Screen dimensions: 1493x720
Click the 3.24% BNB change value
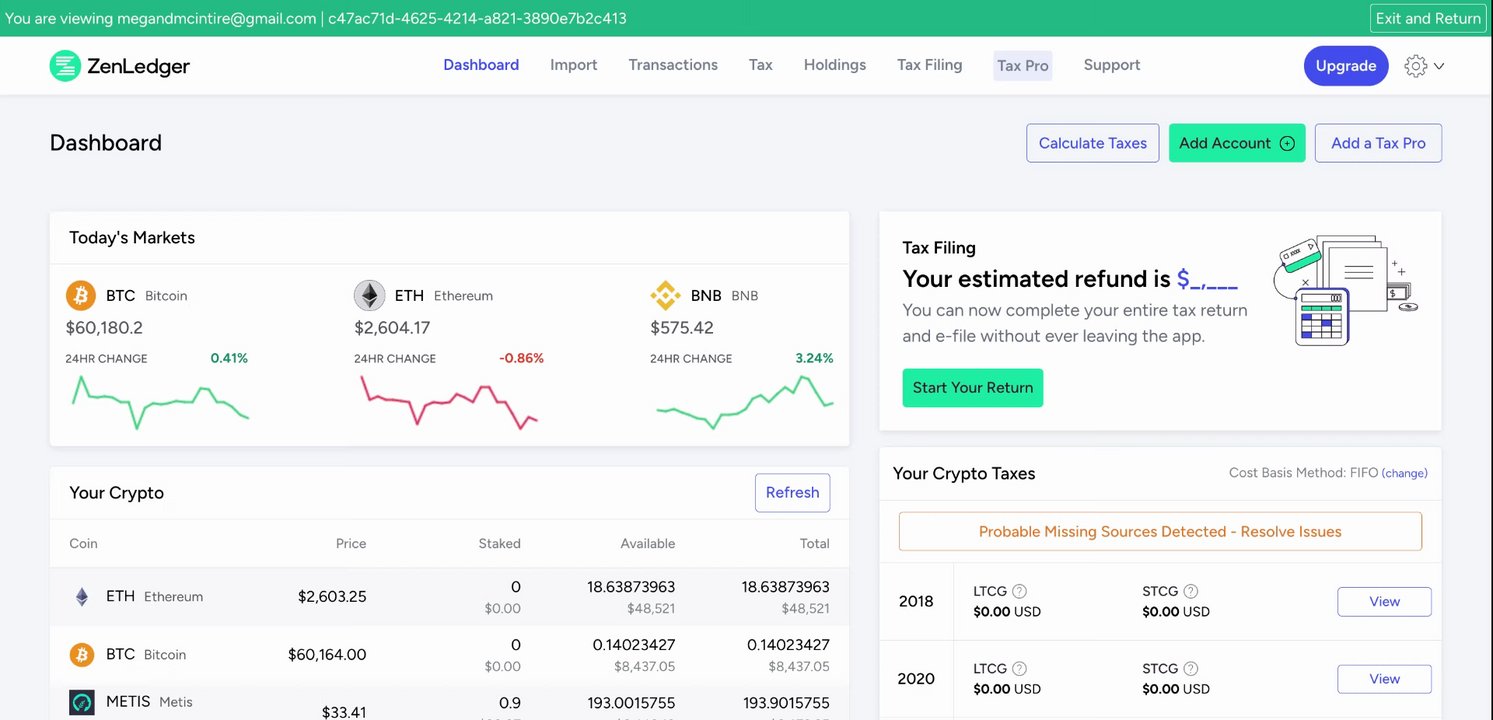(x=814, y=358)
